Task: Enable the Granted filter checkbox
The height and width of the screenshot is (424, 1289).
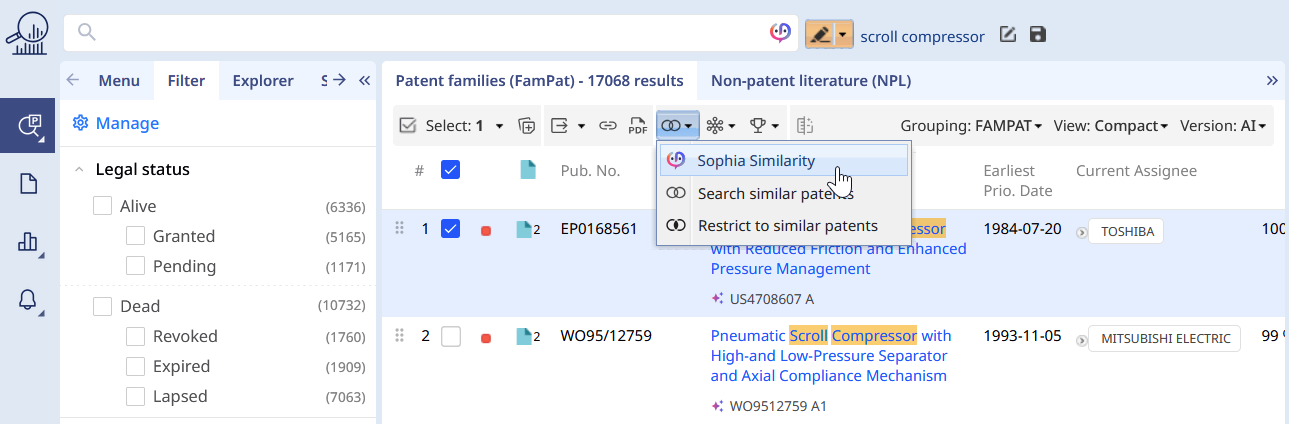Action: [135, 236]
